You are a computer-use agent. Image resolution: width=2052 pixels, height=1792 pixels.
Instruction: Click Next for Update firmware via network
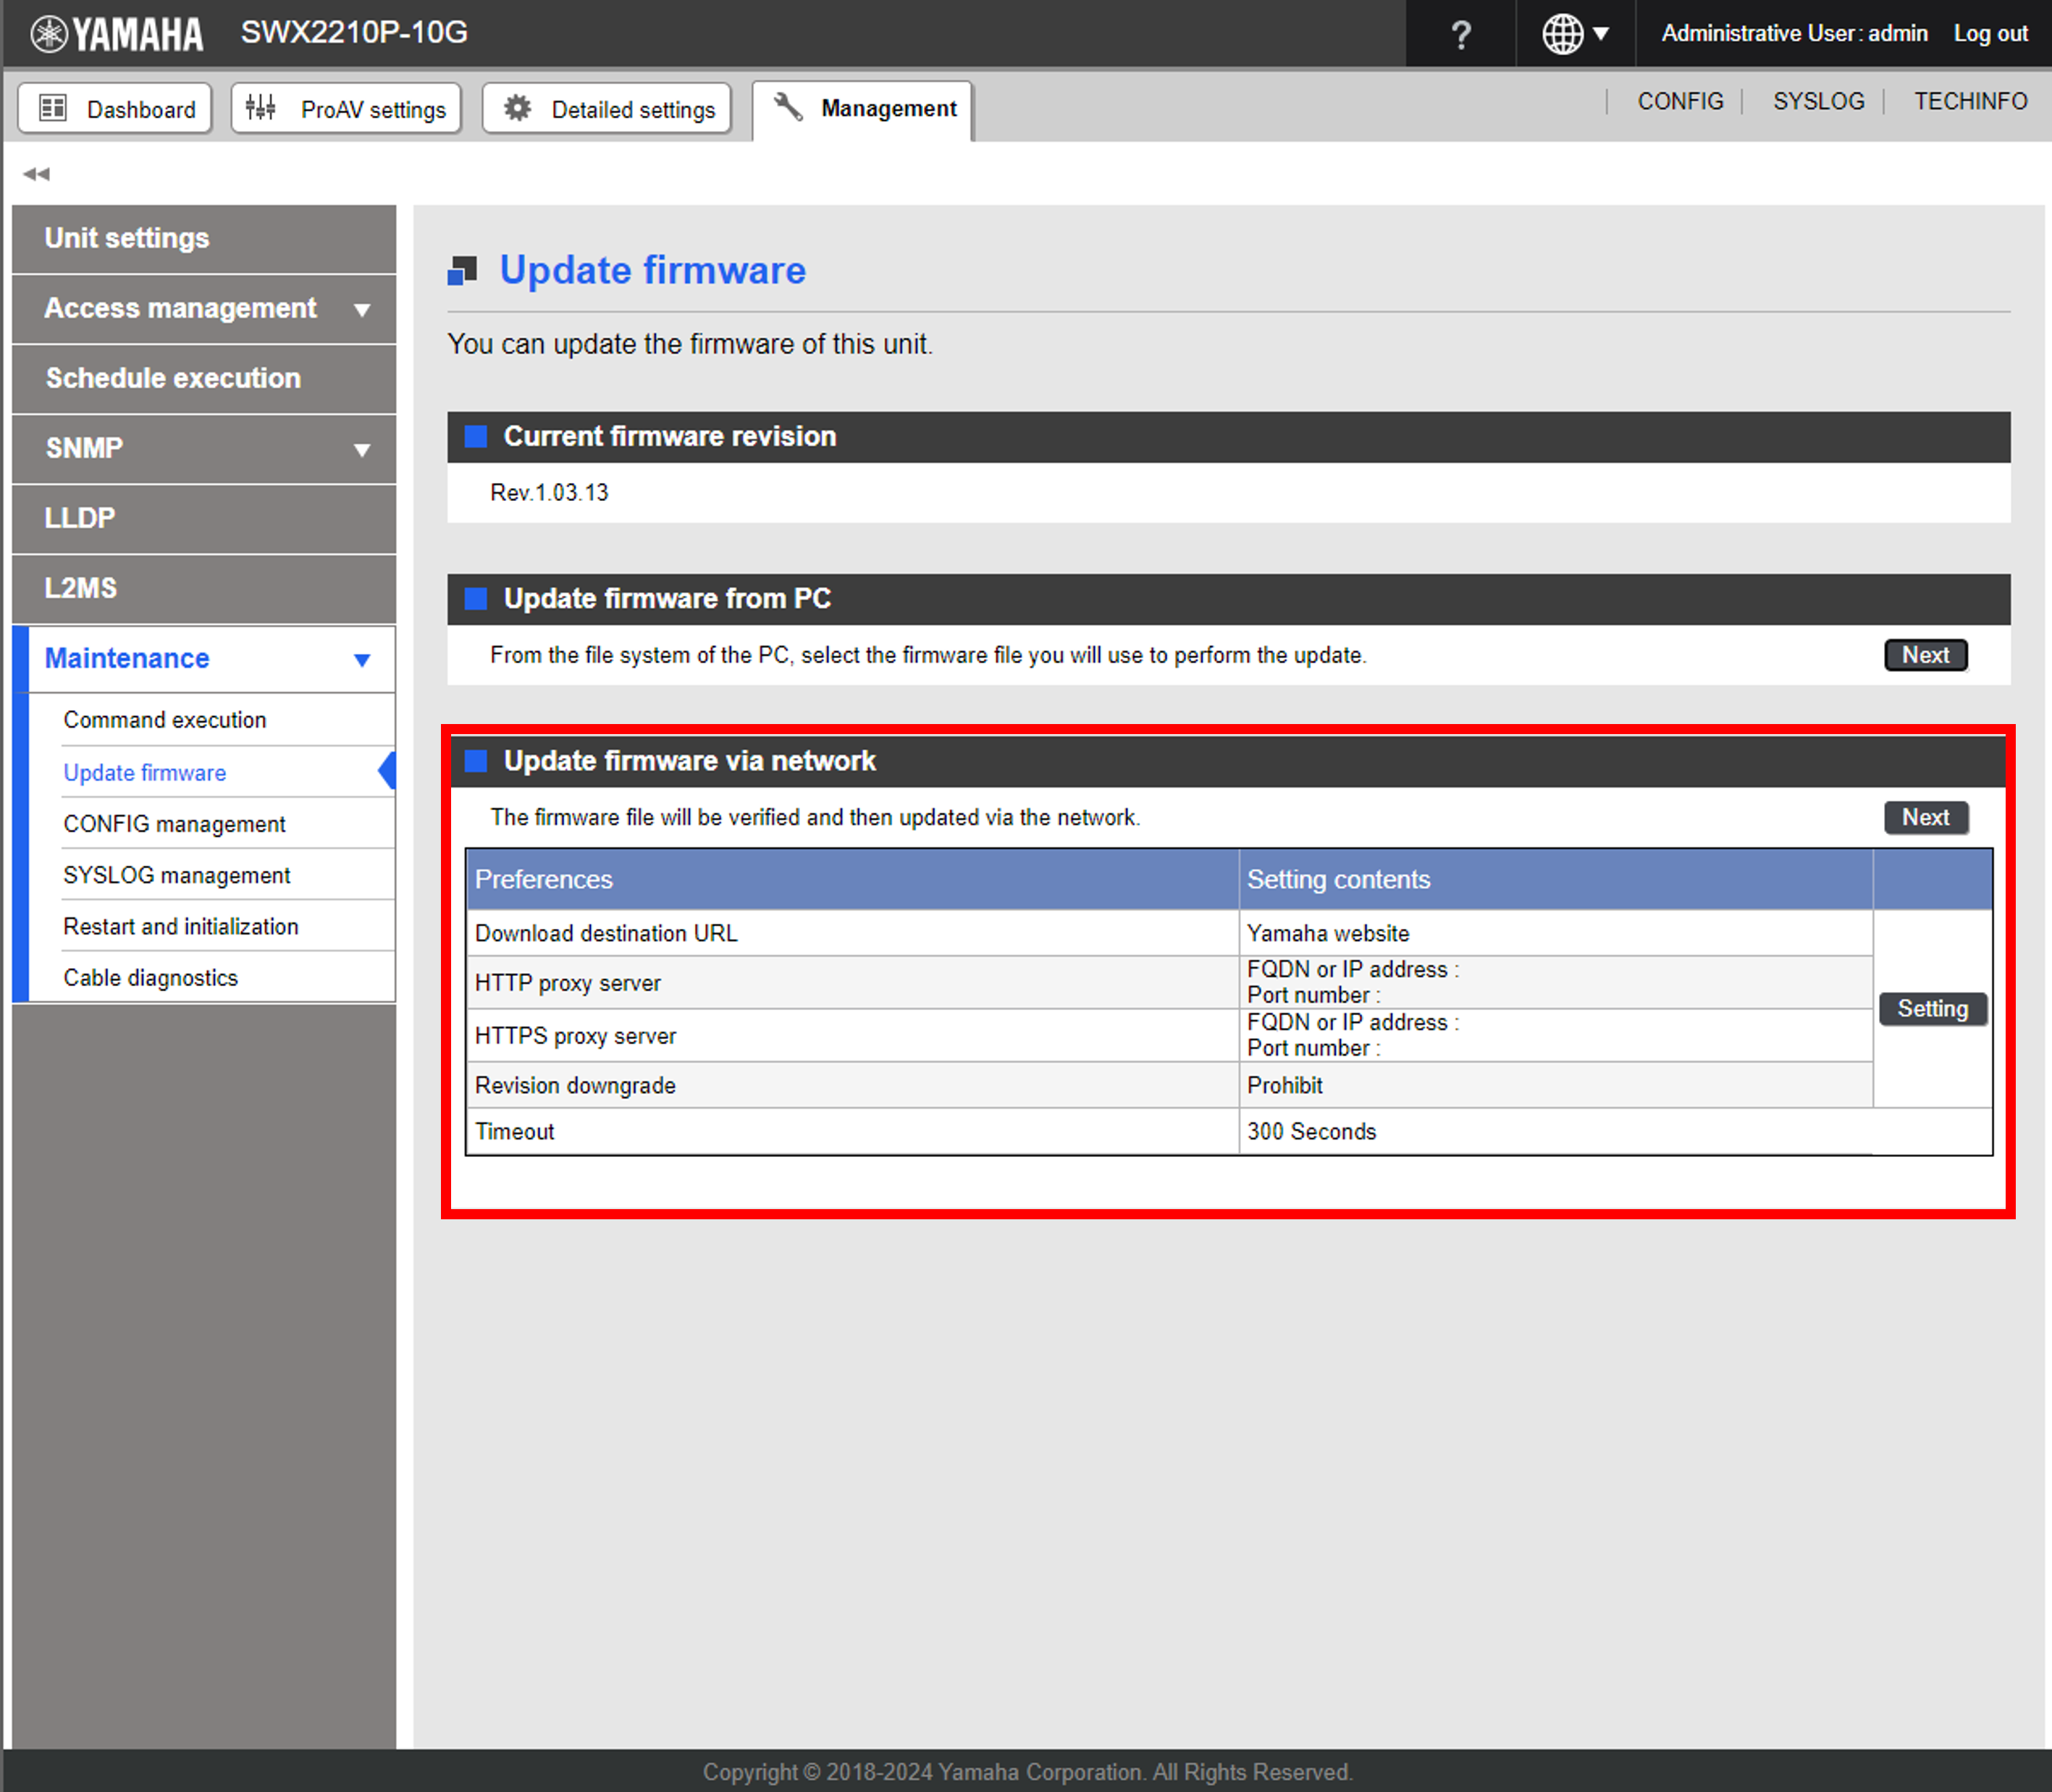(1925, 817)
